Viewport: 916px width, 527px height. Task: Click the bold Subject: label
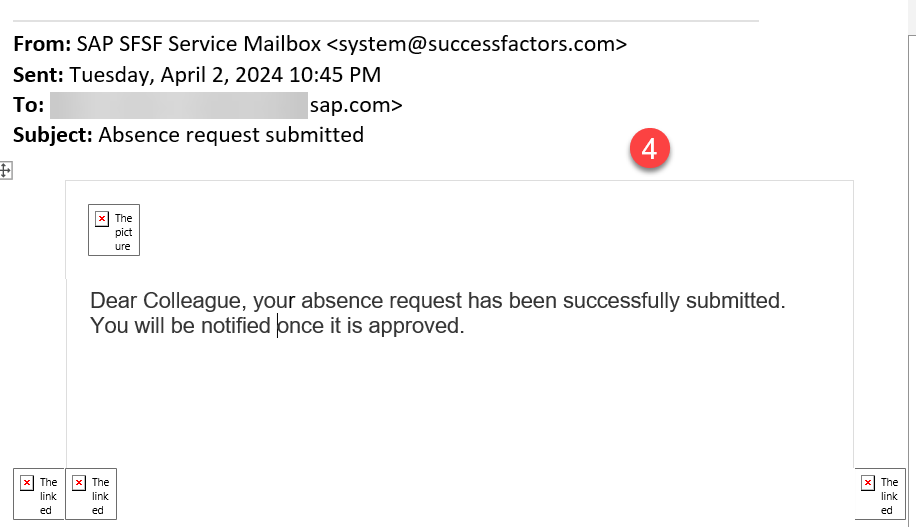(x=53, y=135)
